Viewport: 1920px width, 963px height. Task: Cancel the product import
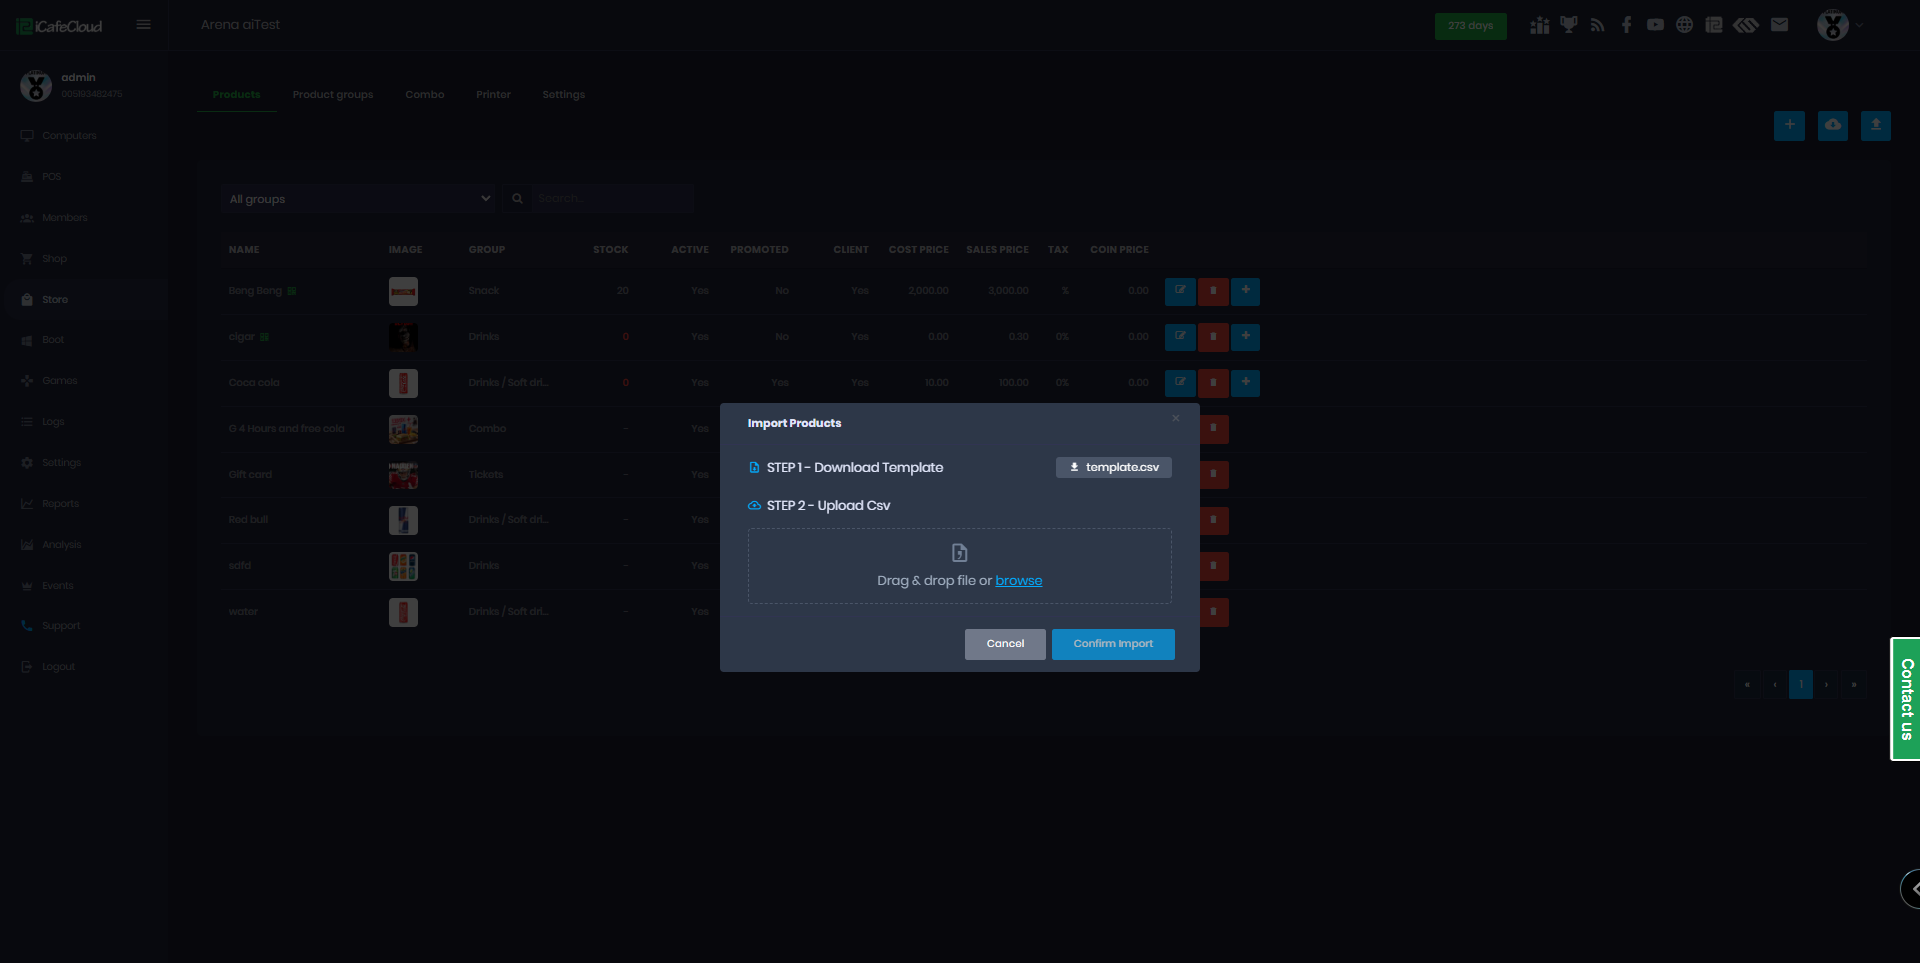(x=1005, y=644)
